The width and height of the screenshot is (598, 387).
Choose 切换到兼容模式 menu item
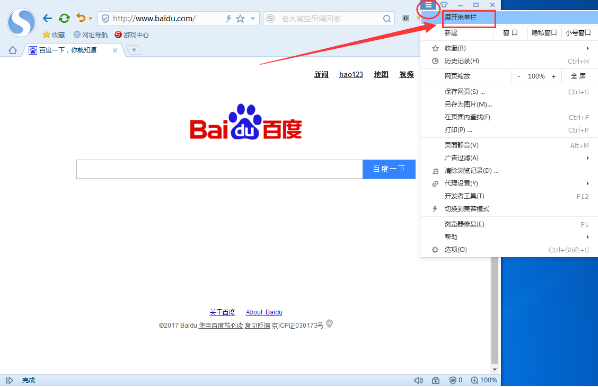tap(509, 209)
